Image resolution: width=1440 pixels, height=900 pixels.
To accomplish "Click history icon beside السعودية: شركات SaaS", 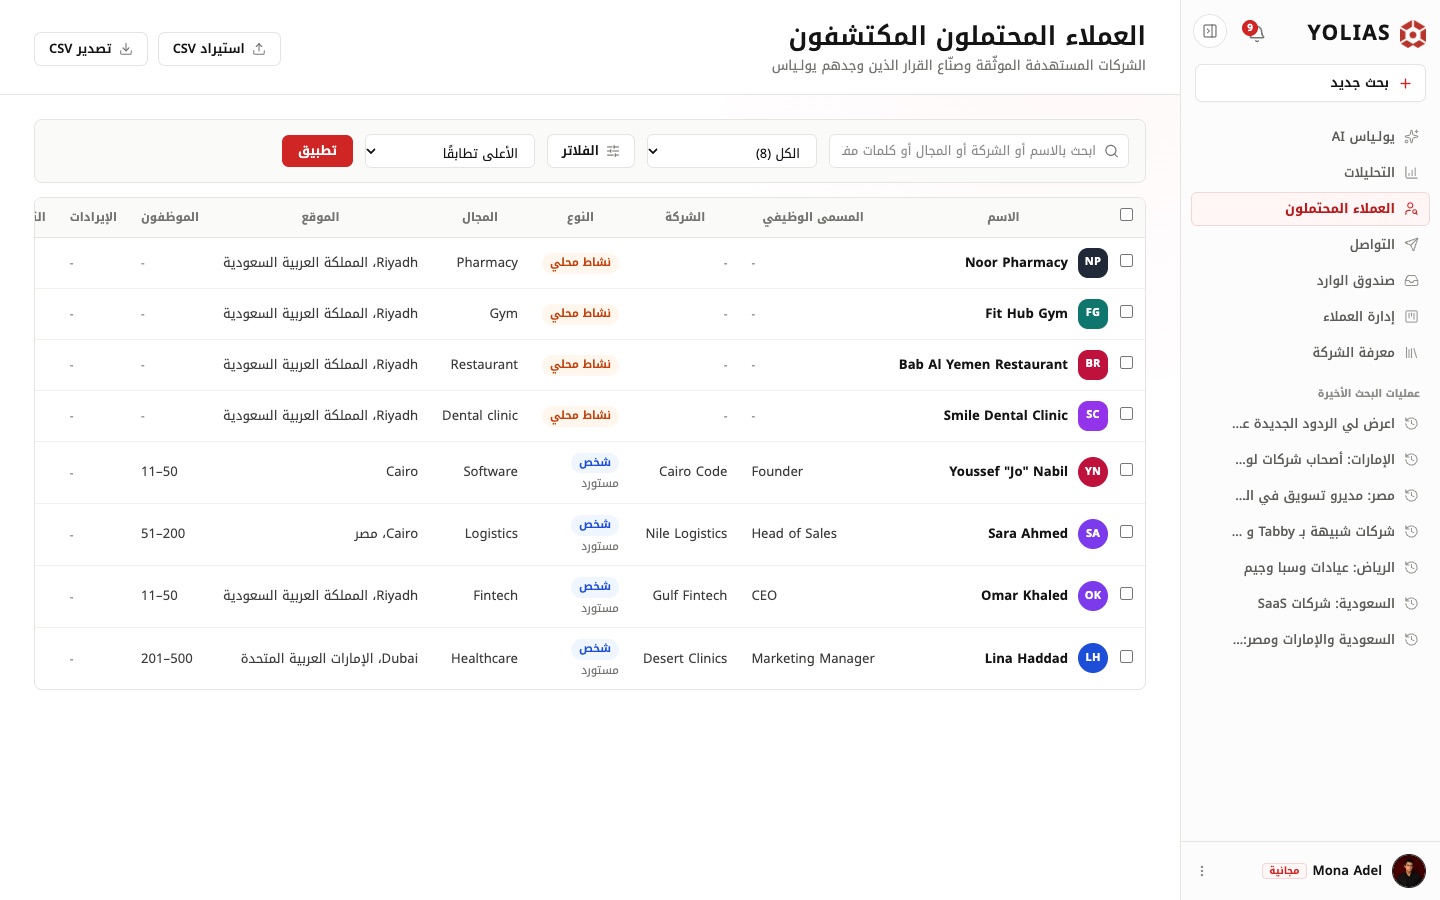I will click(1412, 603).
